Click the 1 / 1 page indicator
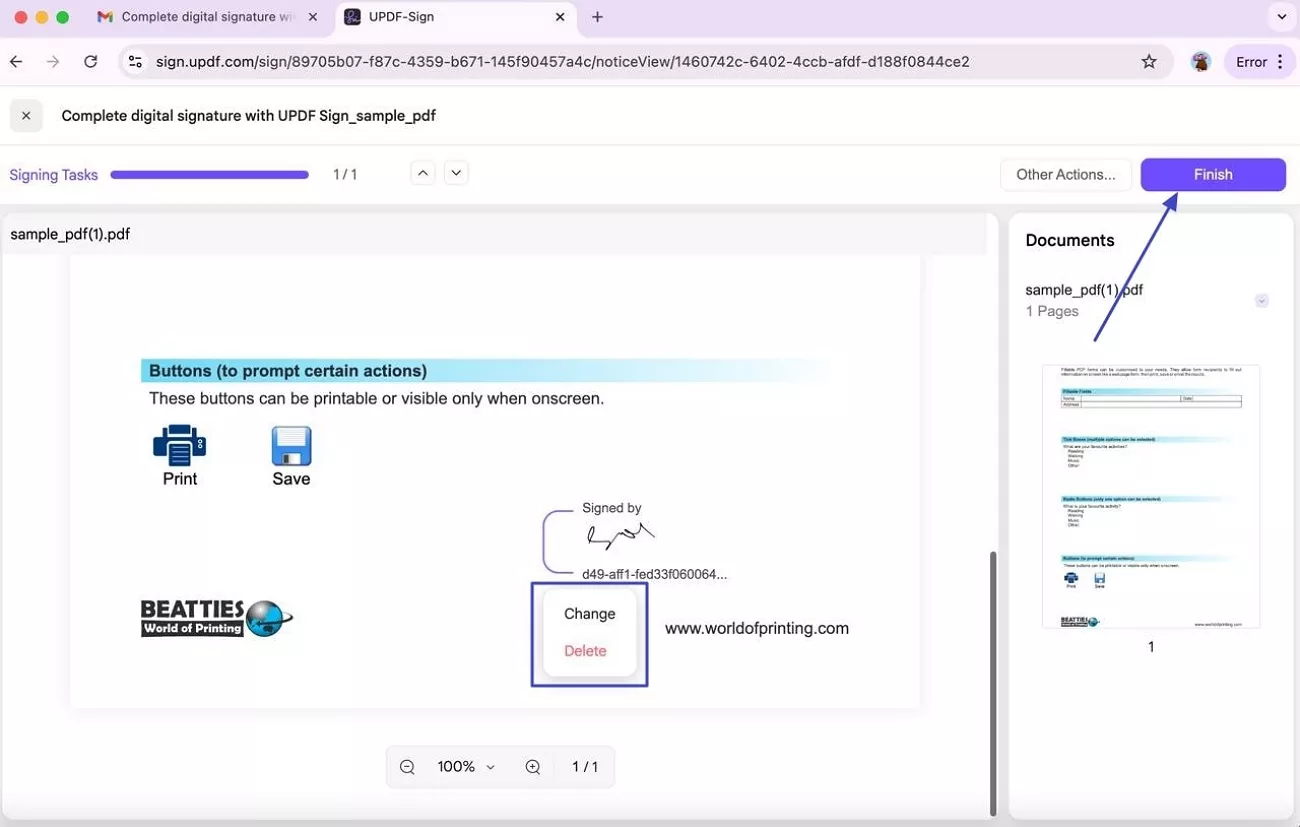 [x=585, y=767]
